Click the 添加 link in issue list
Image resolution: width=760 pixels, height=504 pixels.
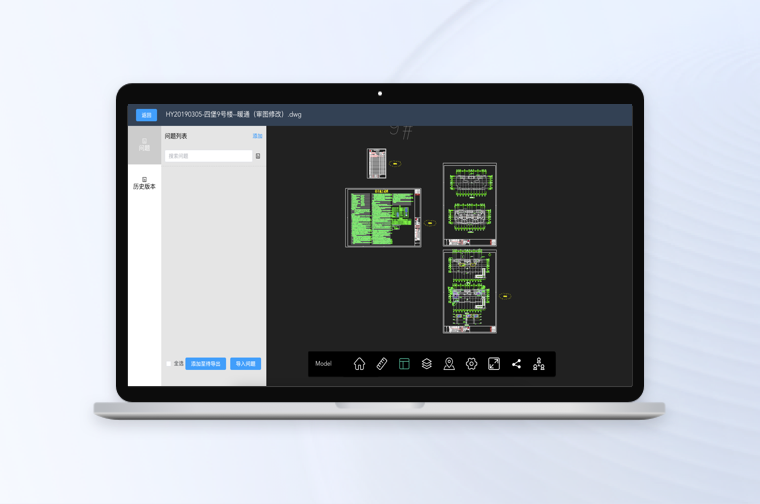click(x=257, y=136)
